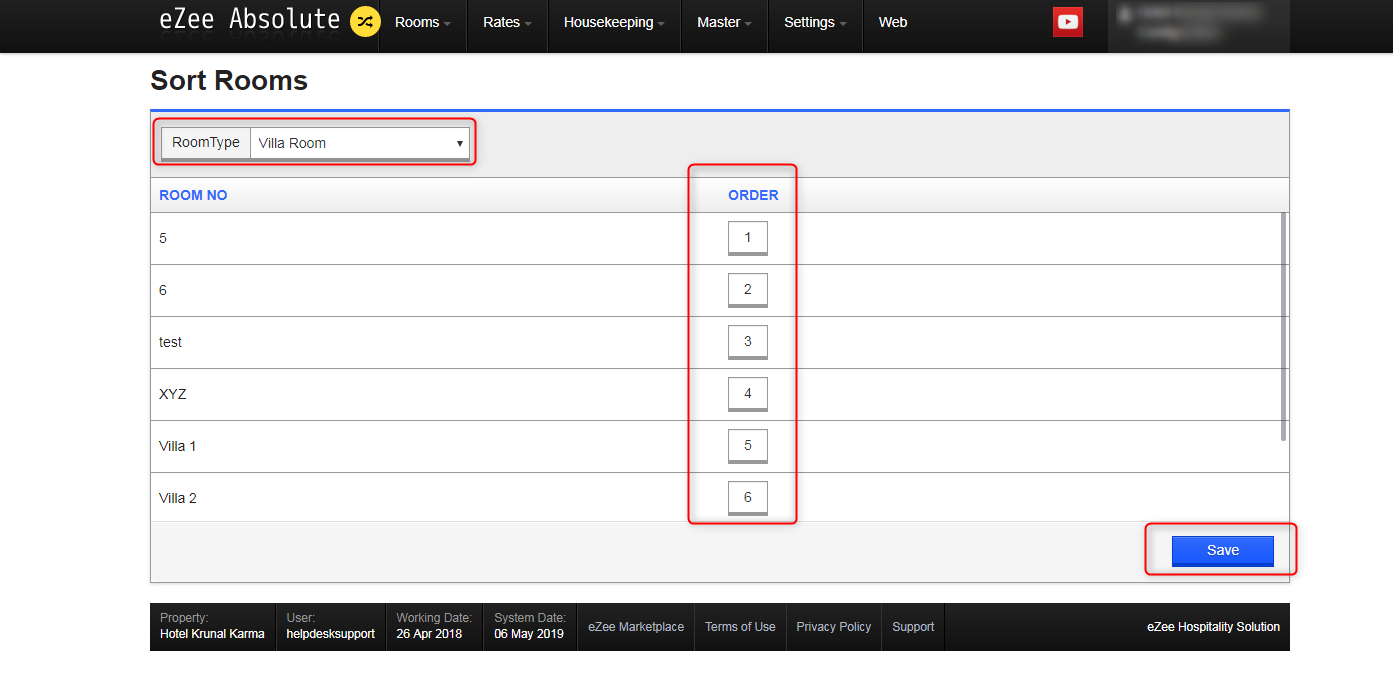Click the ORDER column header
The height and width of the screenshot is (690, 1393).
(753, 195)
